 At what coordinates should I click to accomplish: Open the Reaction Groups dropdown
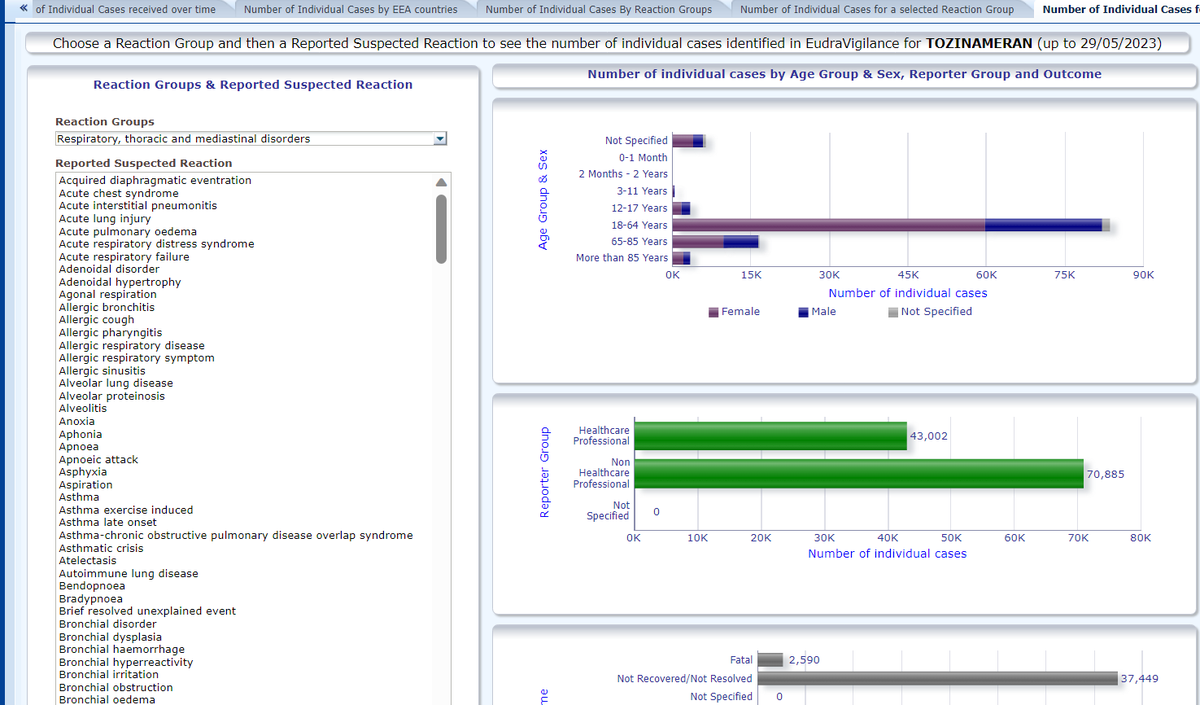[x=439, y=139]
